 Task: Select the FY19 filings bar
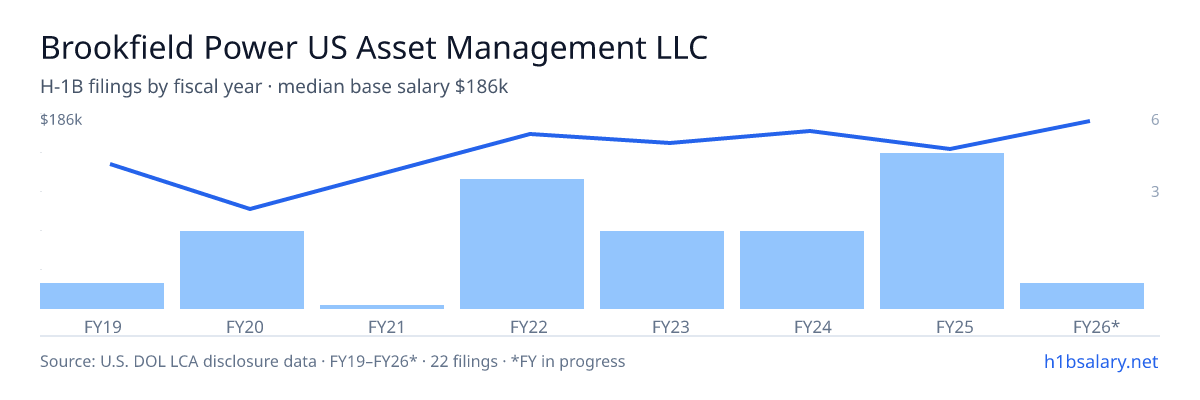[102, 296]
